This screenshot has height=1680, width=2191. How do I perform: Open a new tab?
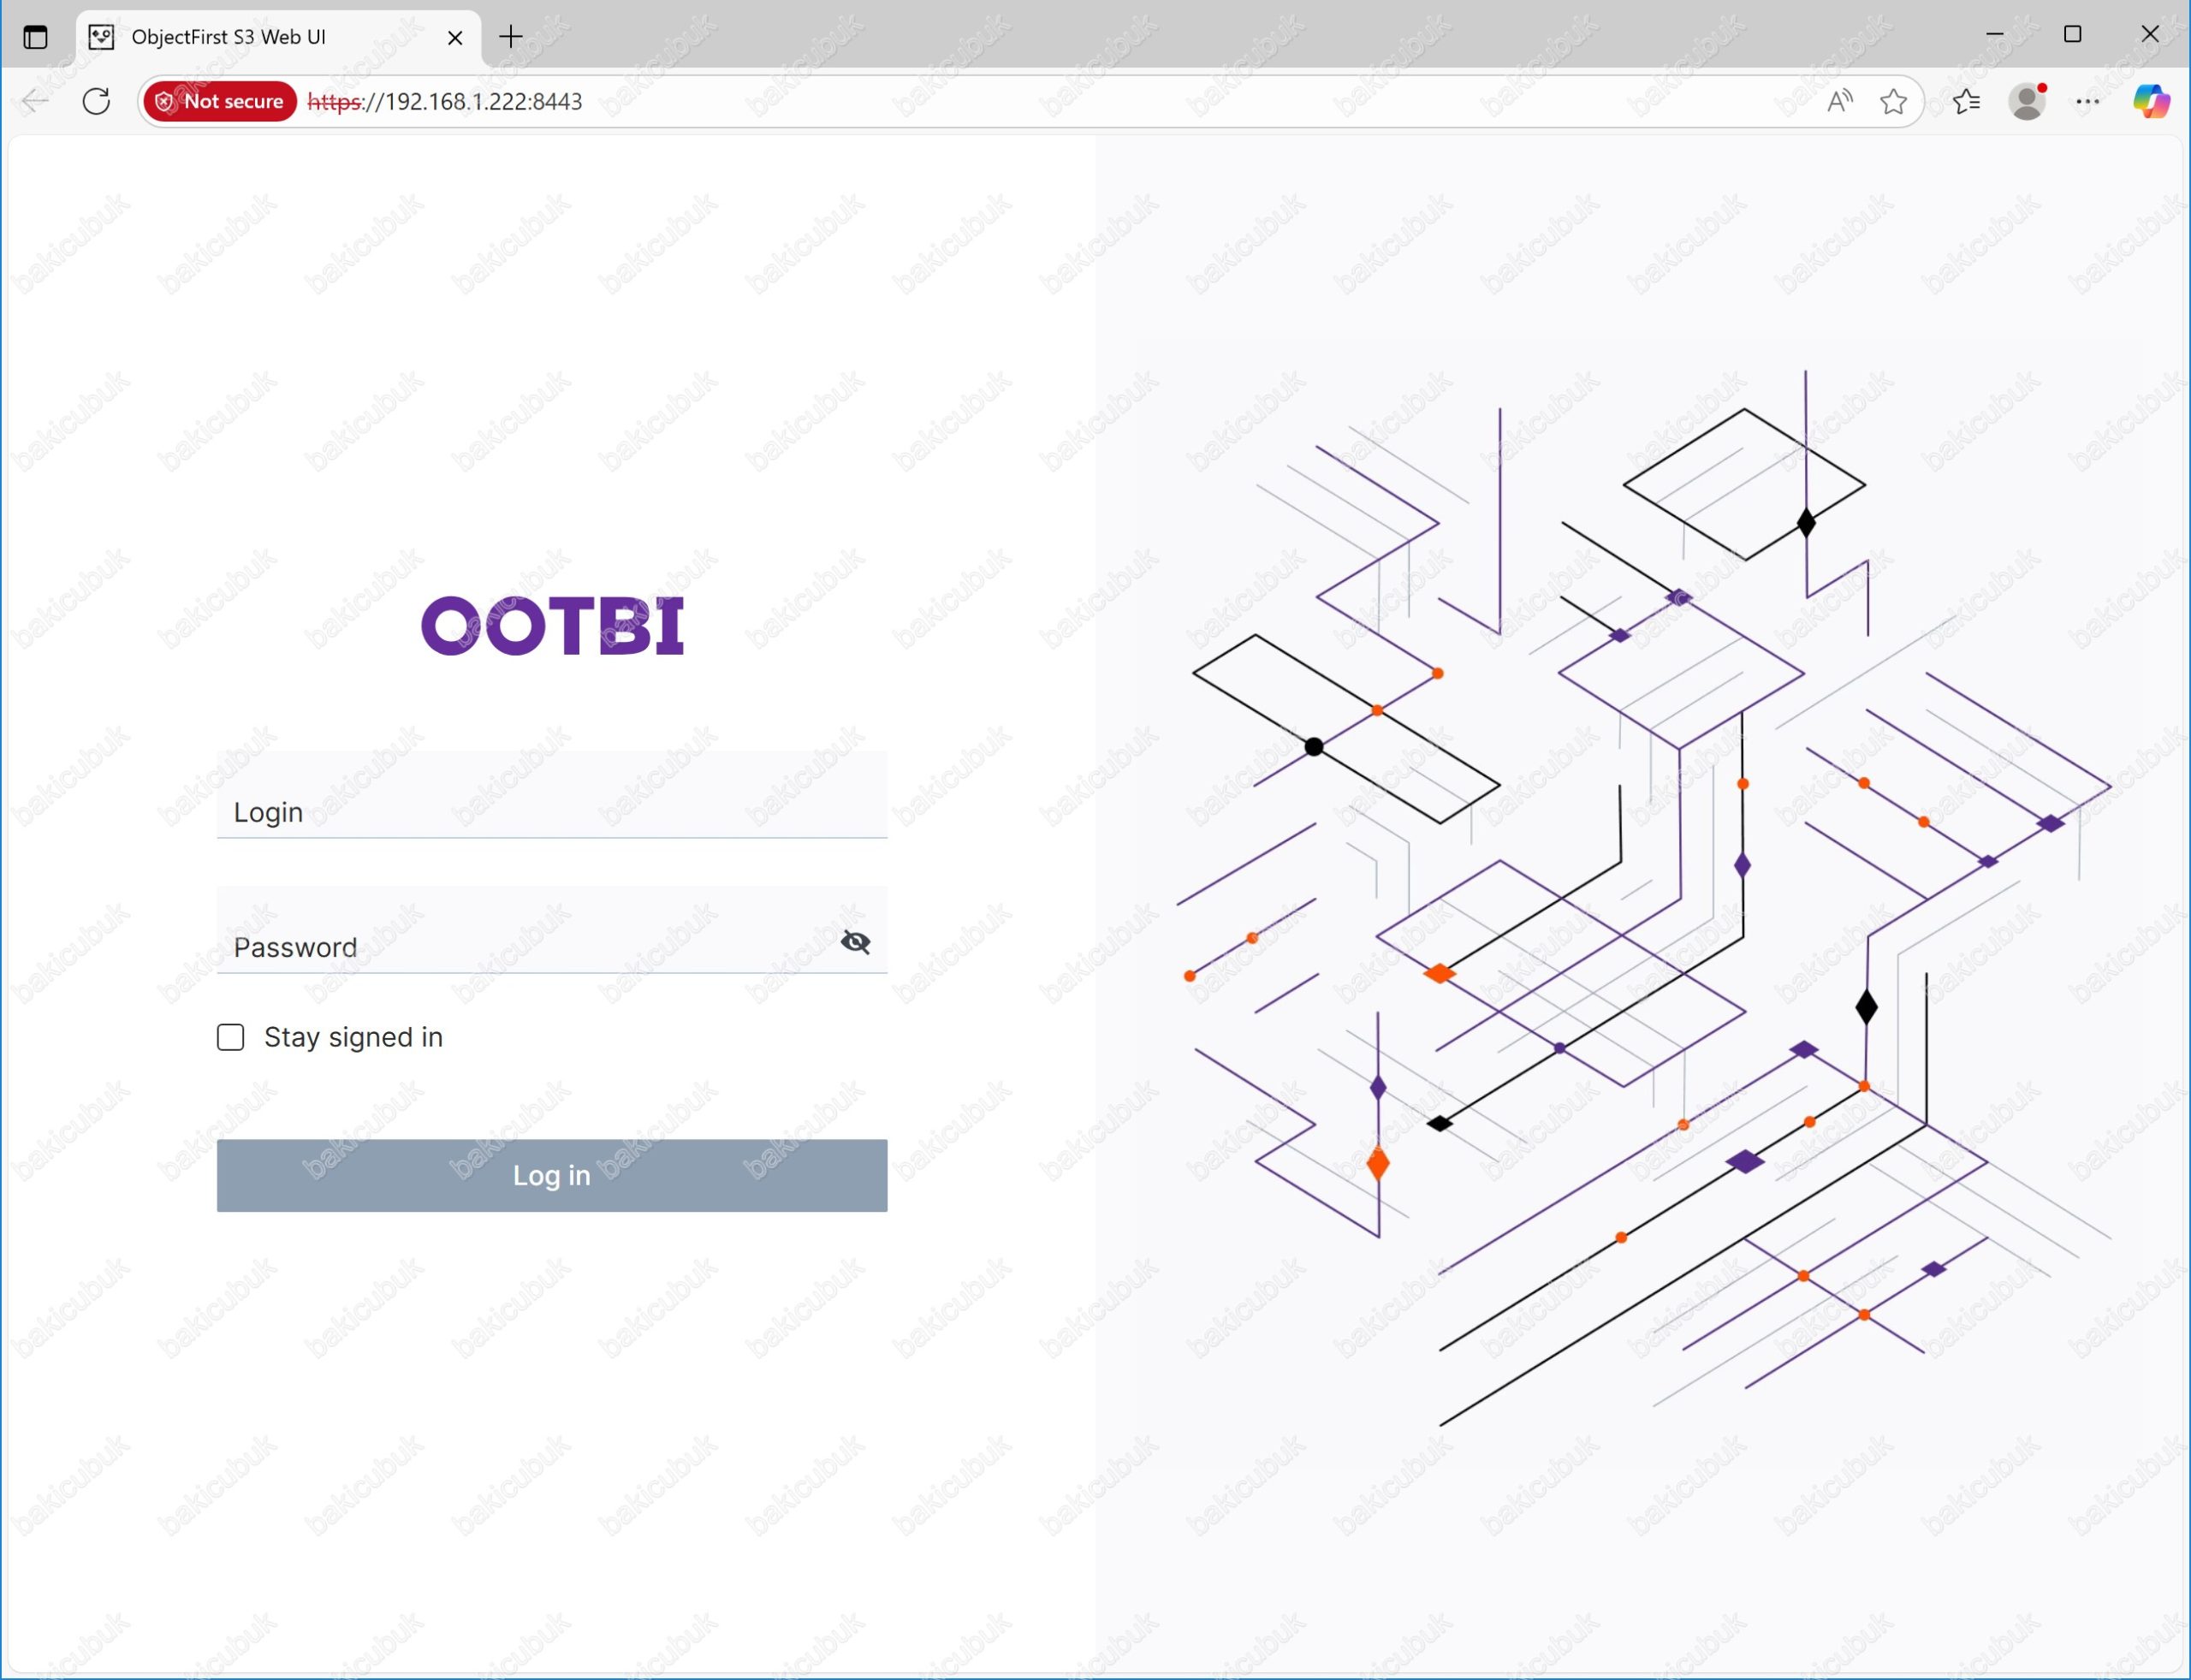(x=511, y=37)
